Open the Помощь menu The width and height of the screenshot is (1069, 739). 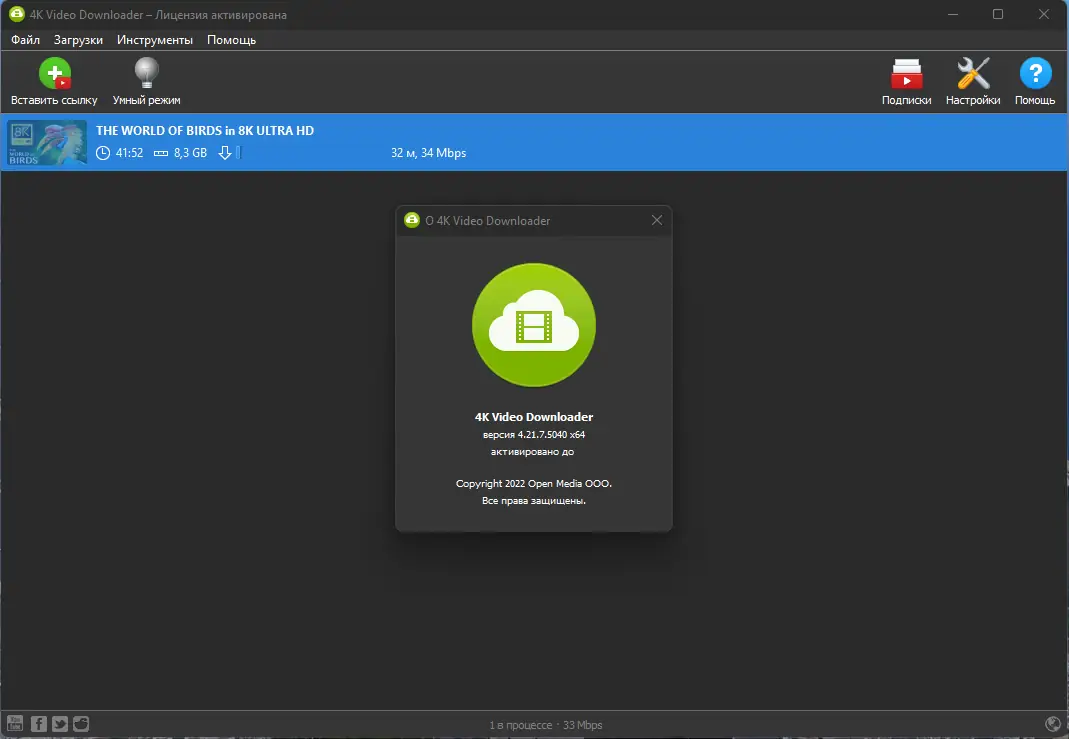click(x=230, y=40)
